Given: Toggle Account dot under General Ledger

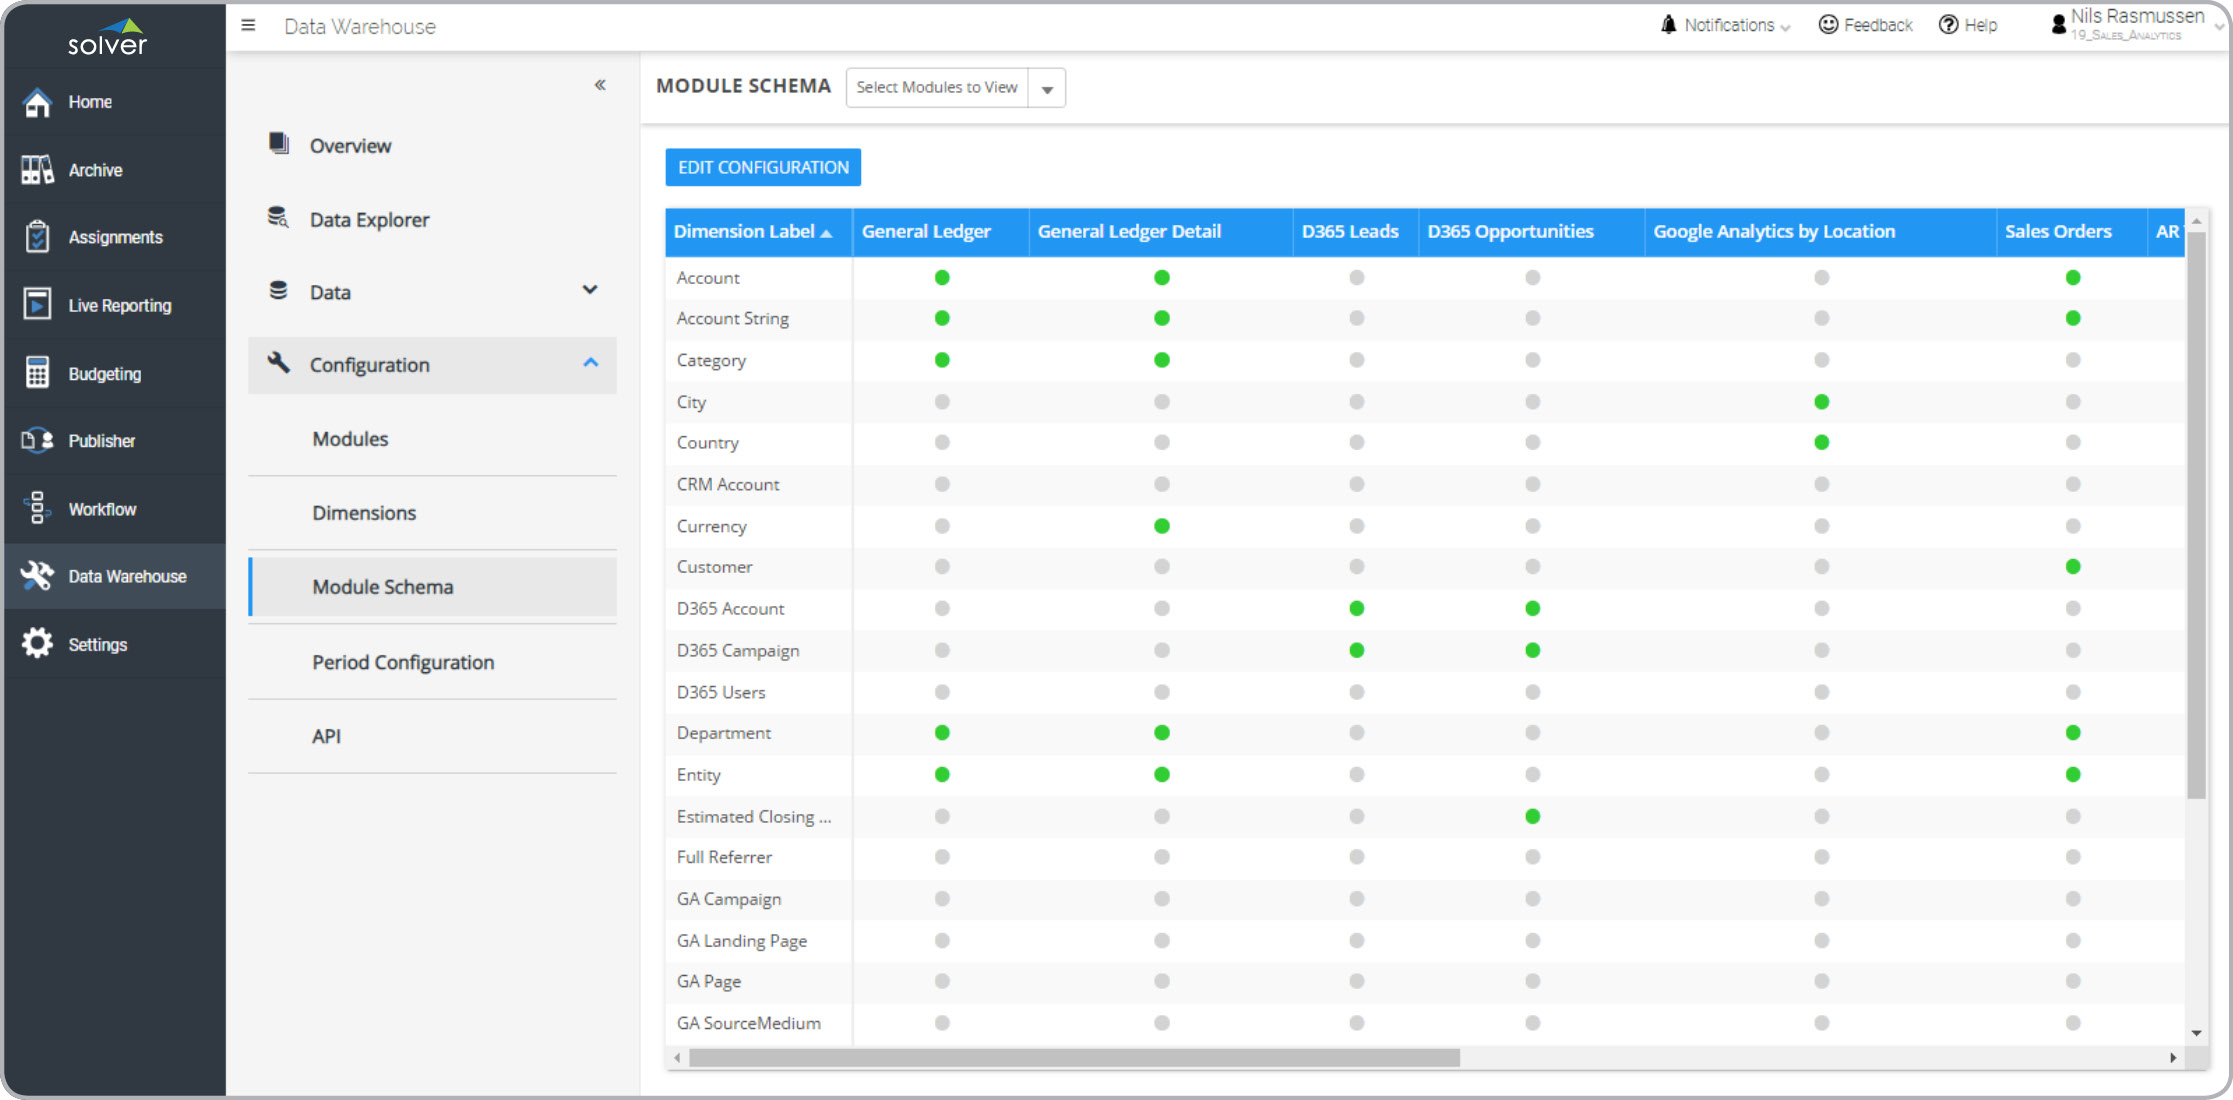Looking at the screenshot, I should click(x=942, y=278).
